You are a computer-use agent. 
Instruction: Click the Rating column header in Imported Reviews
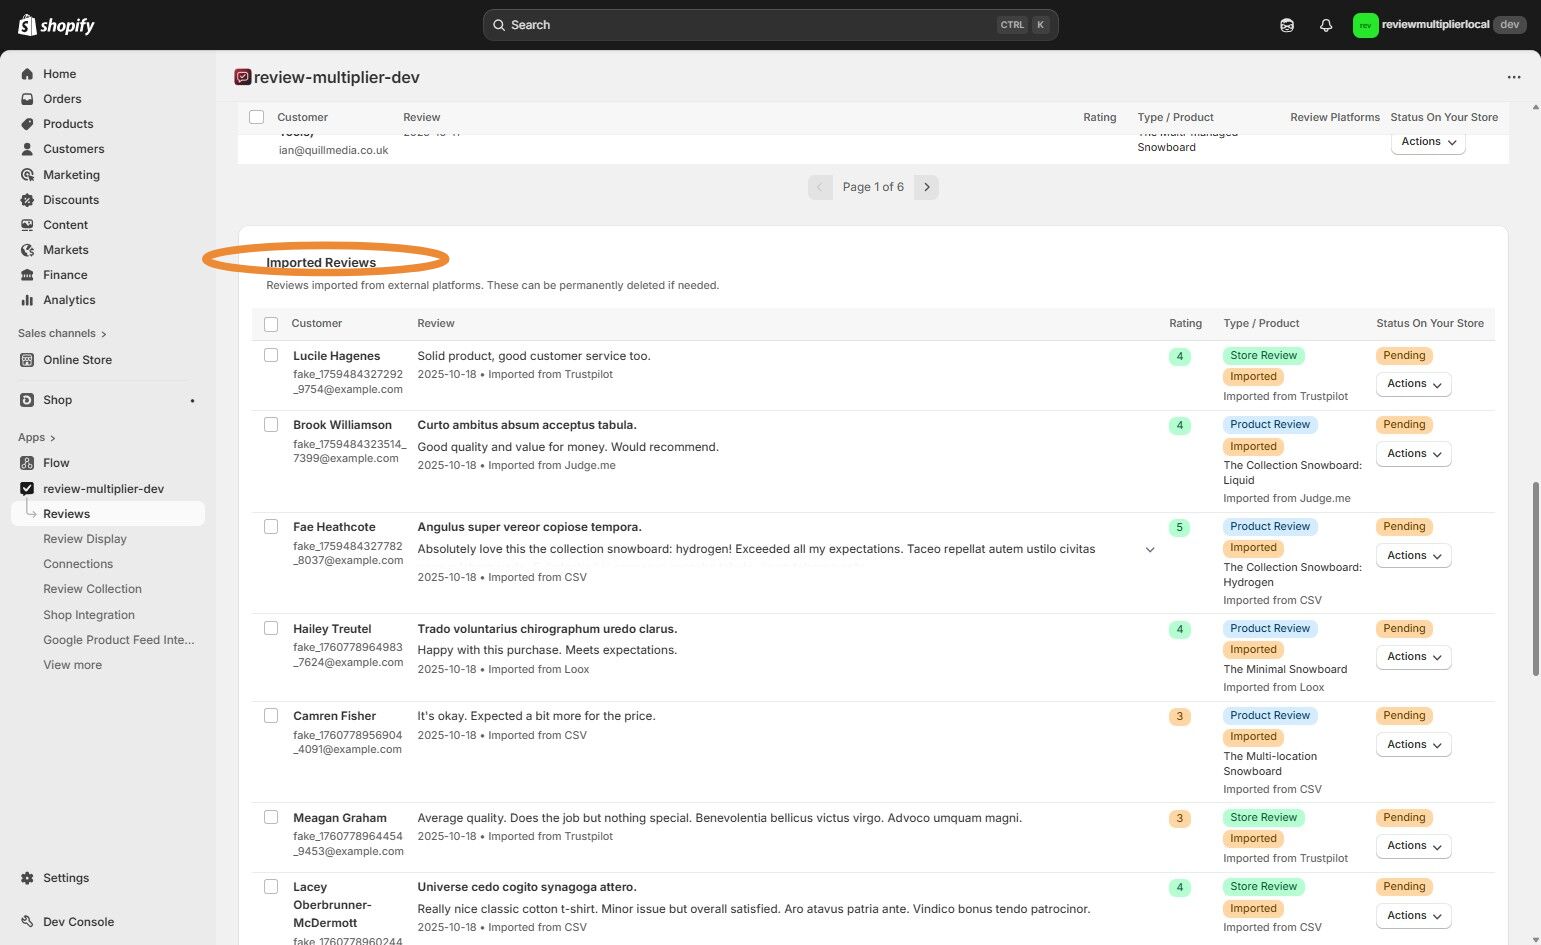pyautogui.click(x=1186, y=324)
